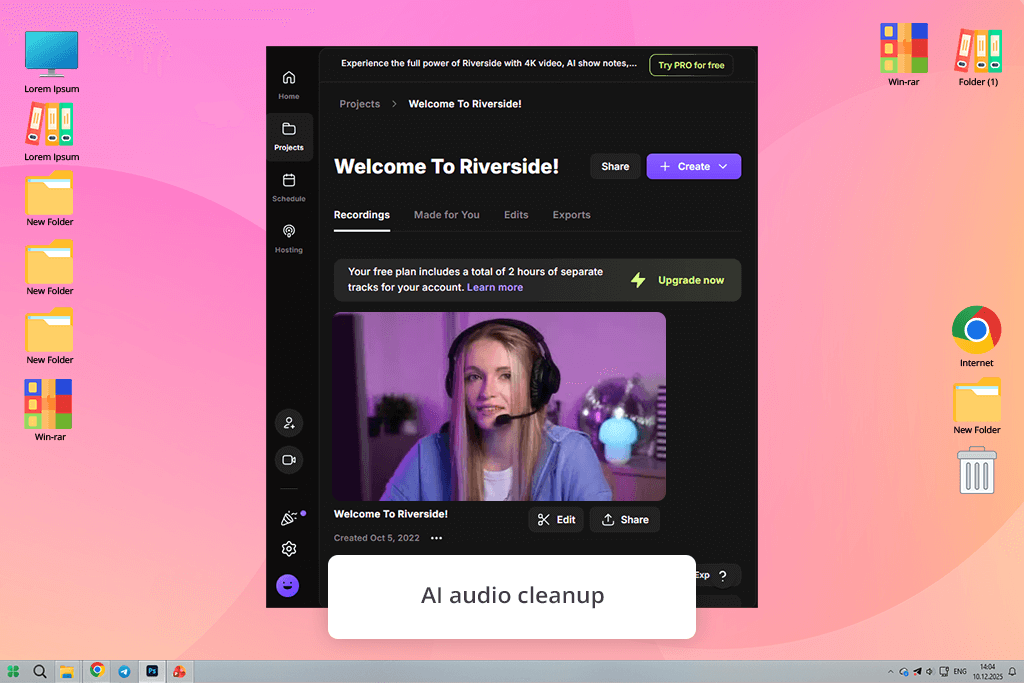Switch to the Edits tab
This screenshot has height=683, width=1024.
pyautogui.click(x=516, y=215)
